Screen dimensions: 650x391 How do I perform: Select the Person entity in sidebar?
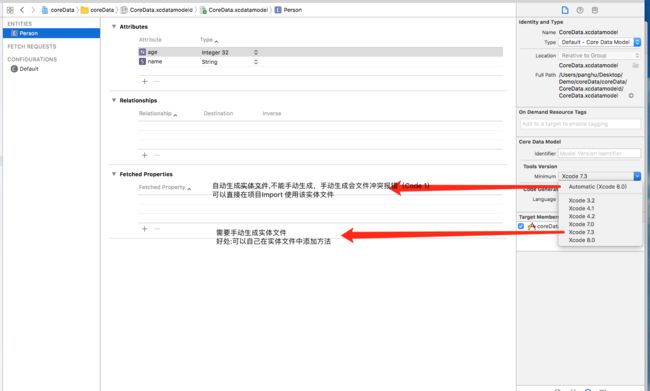pyautogui.click(x=51, y=33)
